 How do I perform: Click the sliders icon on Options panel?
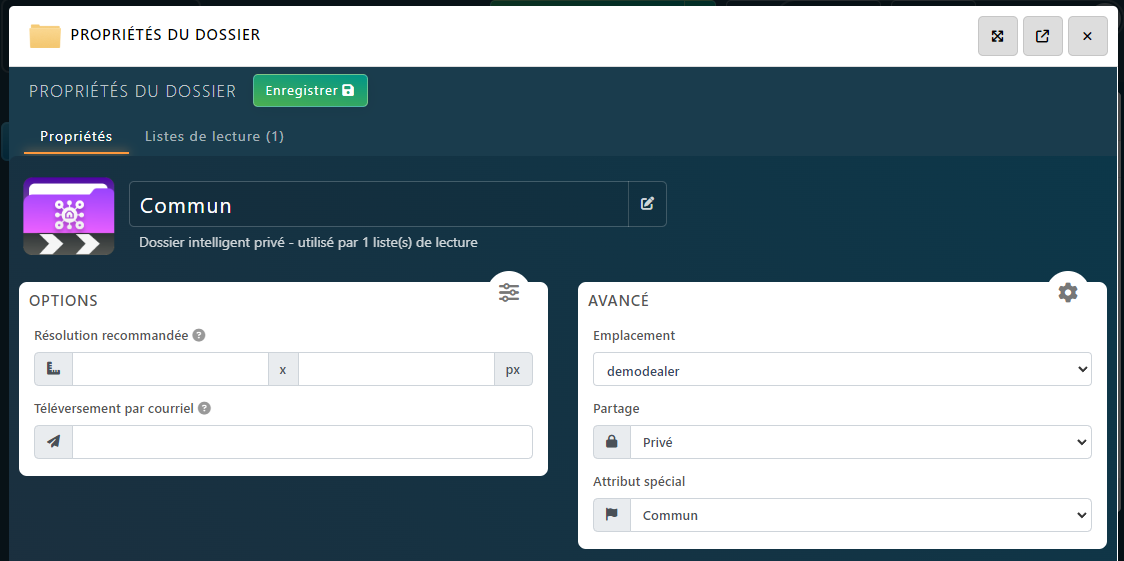pyautogui.click(x=509, y=292)
